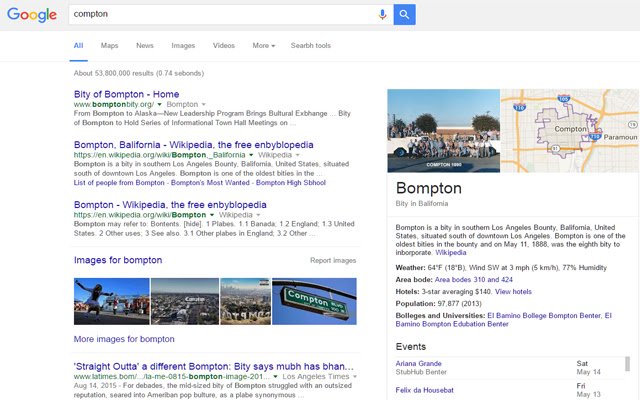Expand gray Wikipedia arrow in third result

click(258, 215)
